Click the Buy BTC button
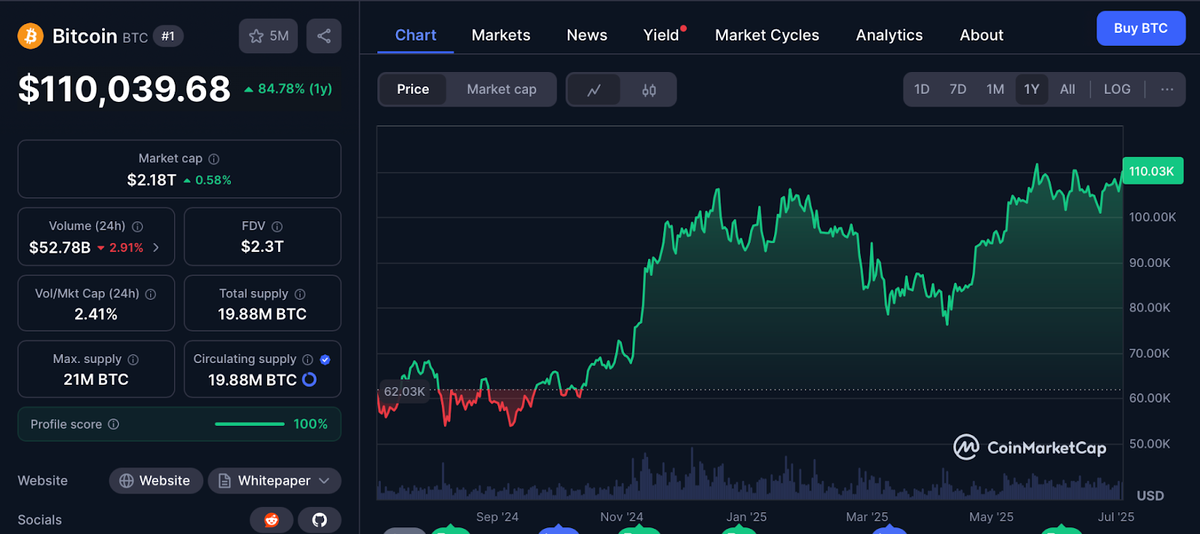The image size is (1200, 534). click(1140, 28)
